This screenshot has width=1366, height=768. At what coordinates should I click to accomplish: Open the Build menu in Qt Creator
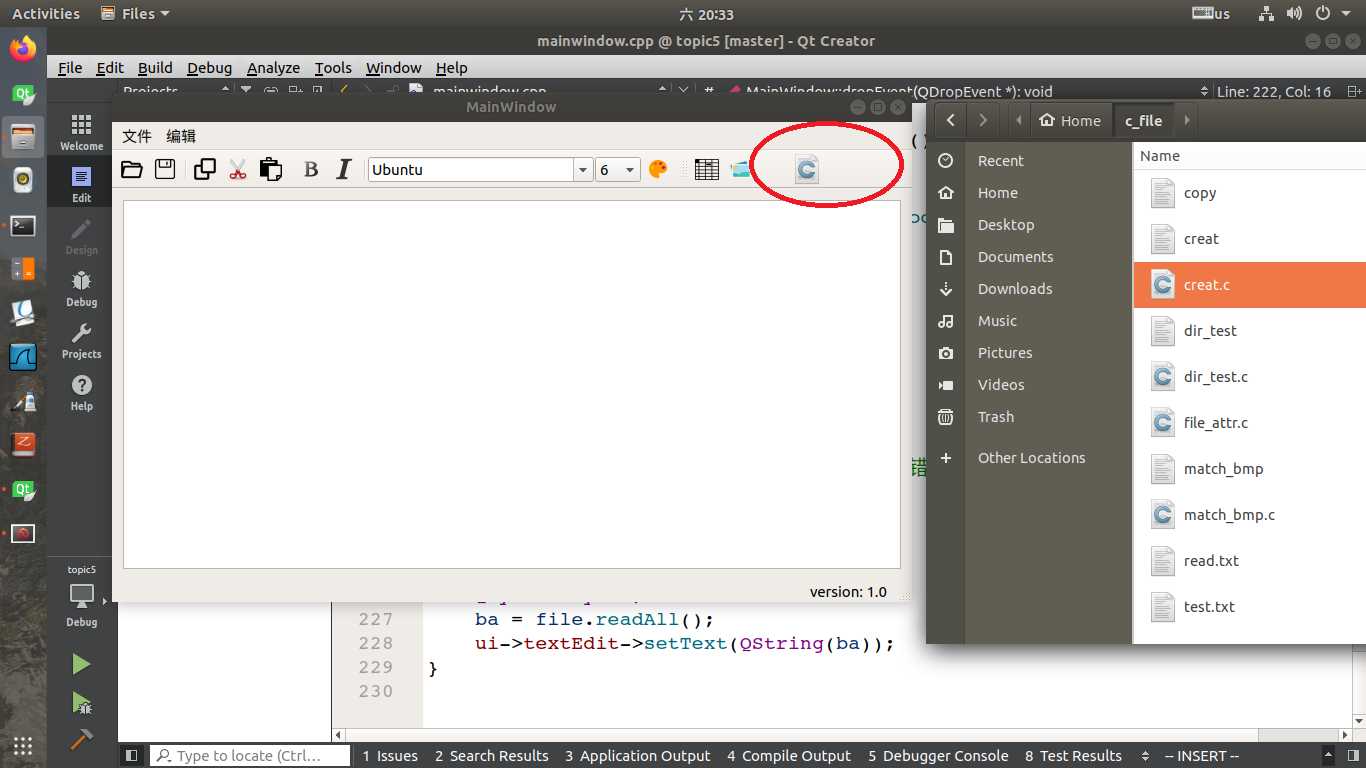pos(155,68)
